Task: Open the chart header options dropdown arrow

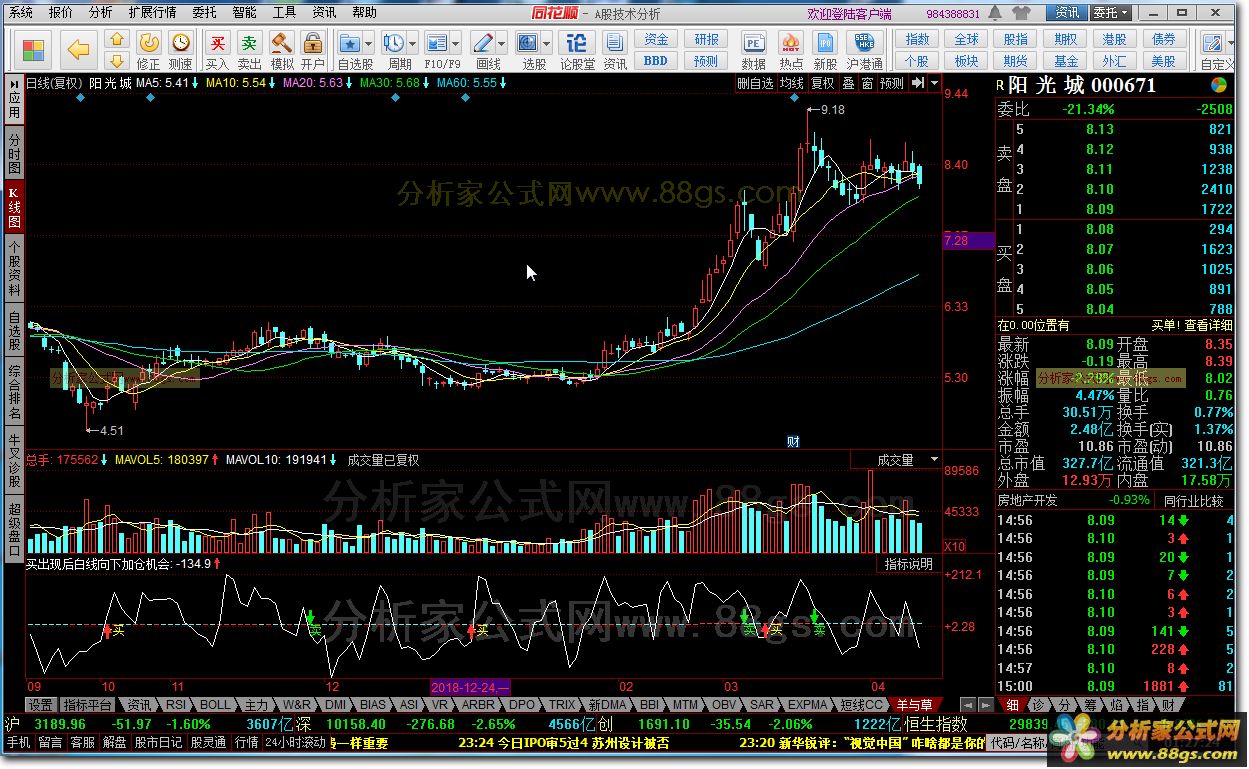Action: point(934,84)
